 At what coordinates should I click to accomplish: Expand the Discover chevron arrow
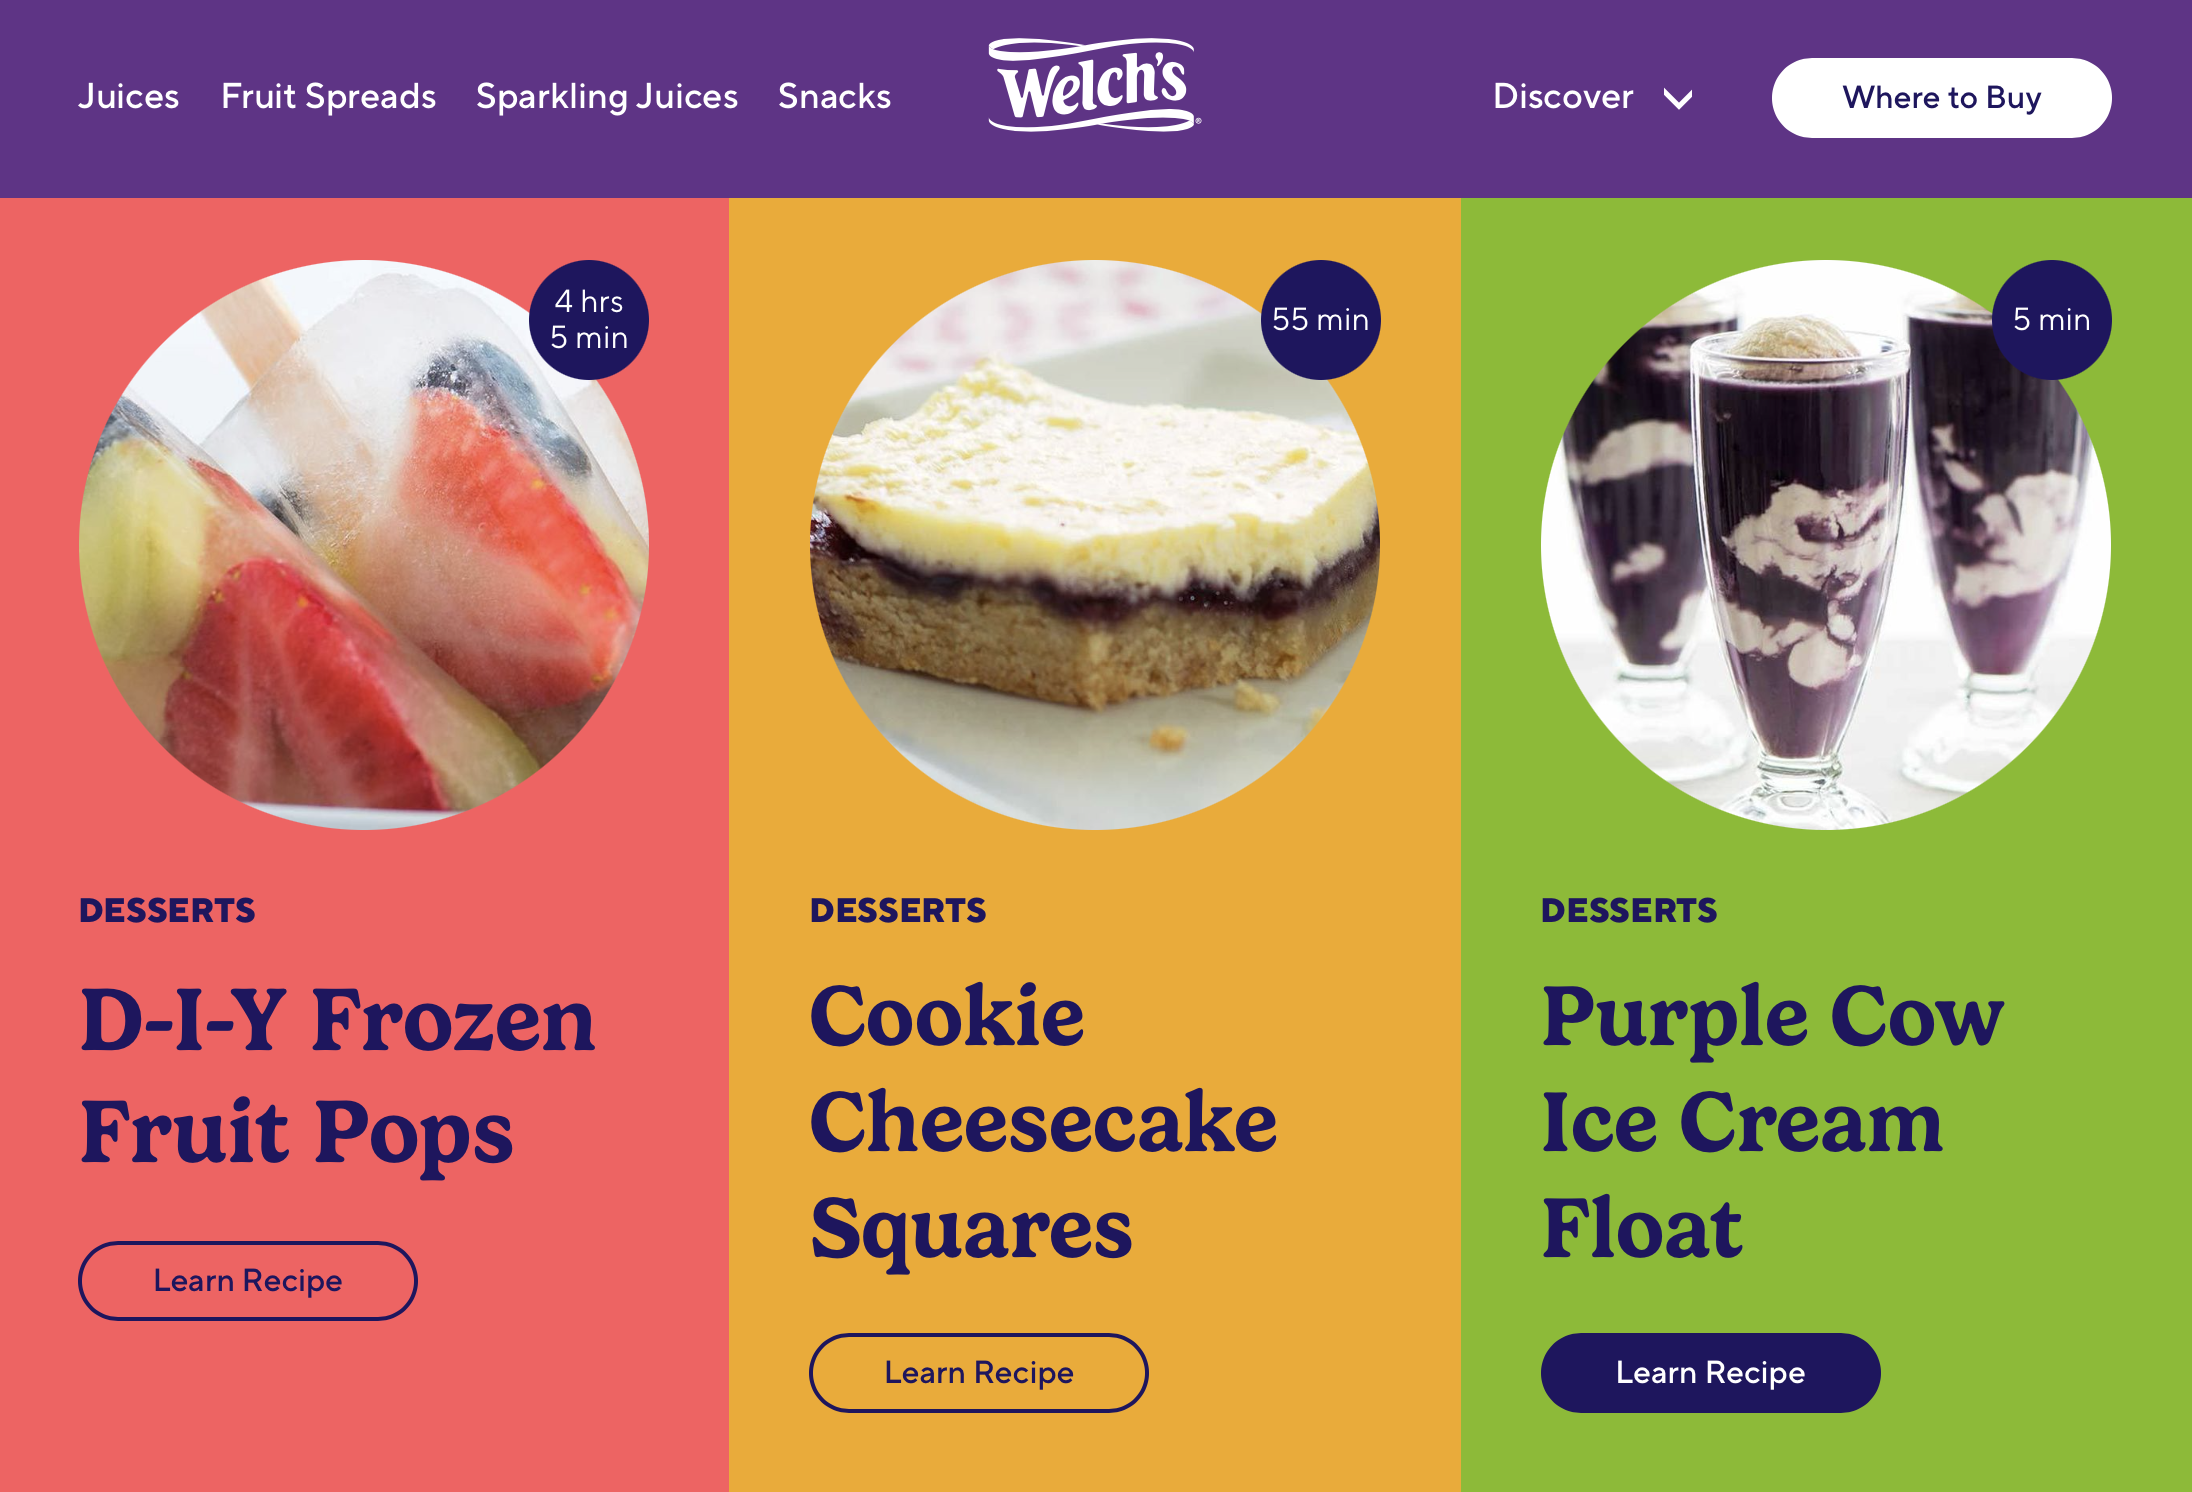tap(1678, 98)
